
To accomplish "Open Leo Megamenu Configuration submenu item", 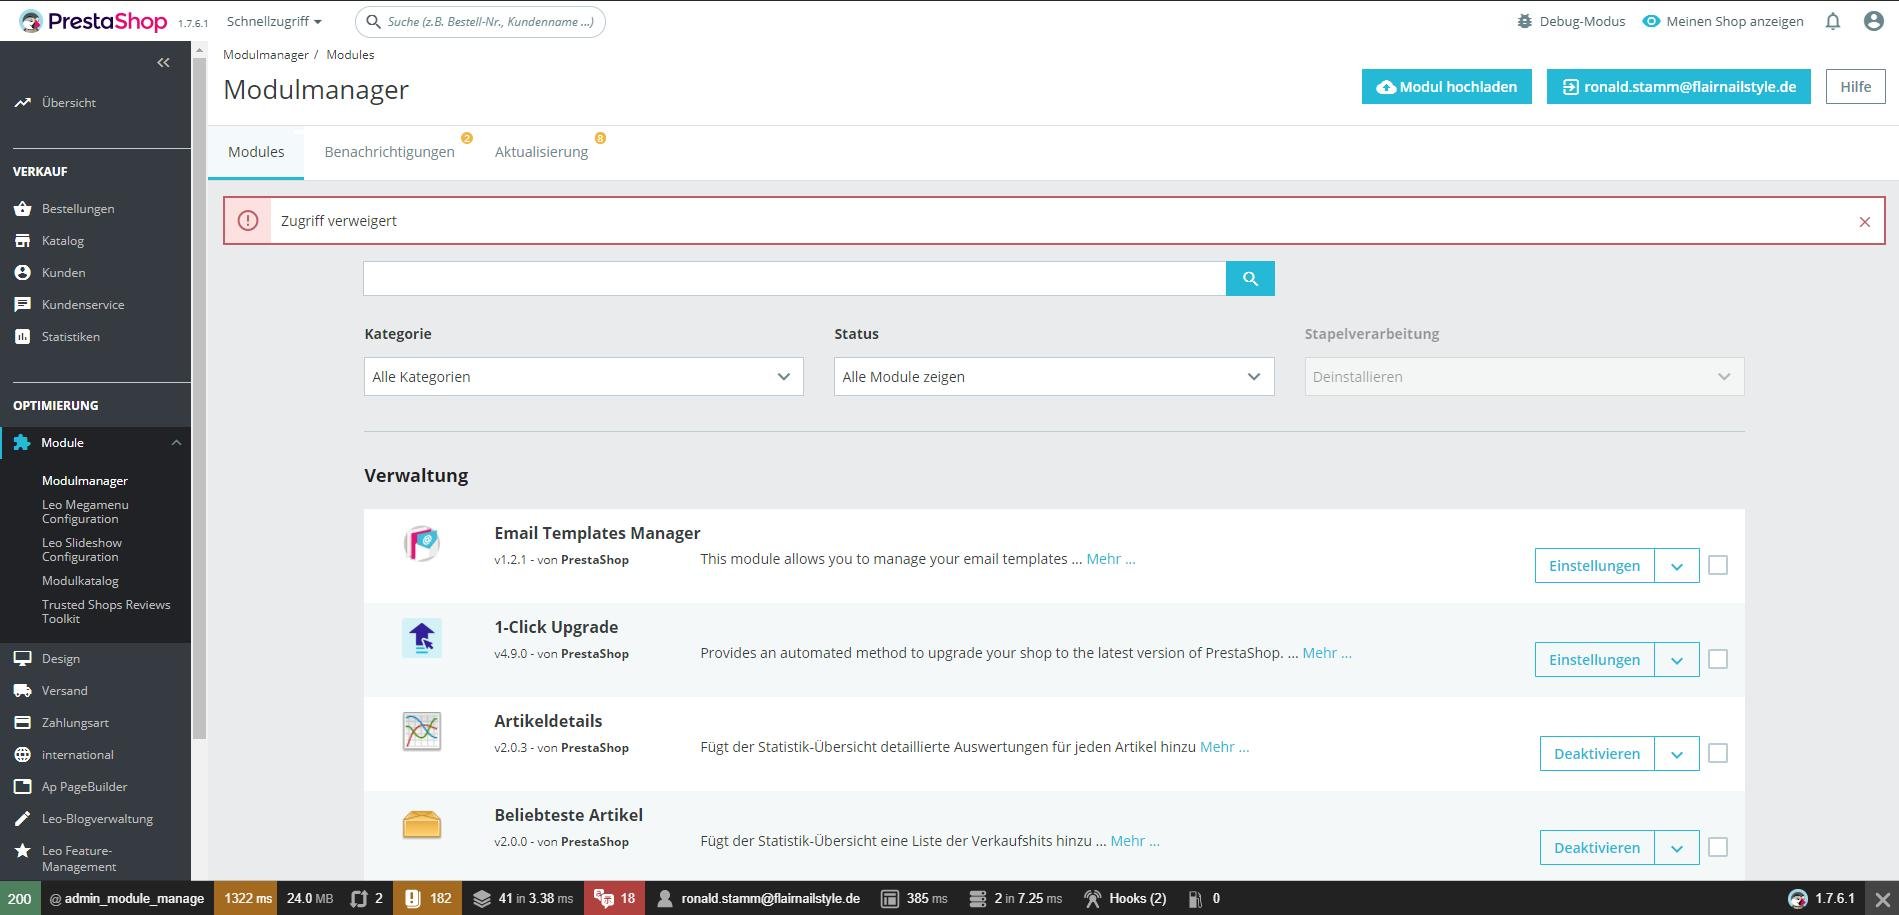I will tap(85, 512).
